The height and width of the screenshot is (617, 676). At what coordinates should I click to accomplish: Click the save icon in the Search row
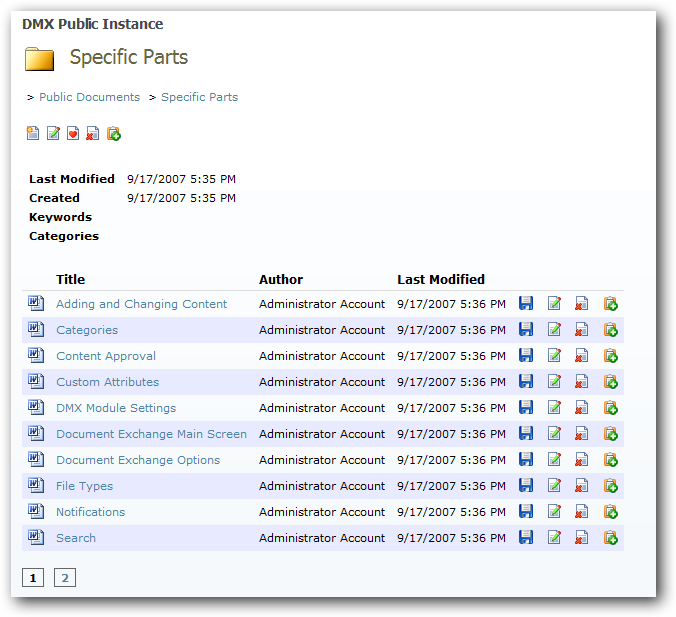(526, 538)
